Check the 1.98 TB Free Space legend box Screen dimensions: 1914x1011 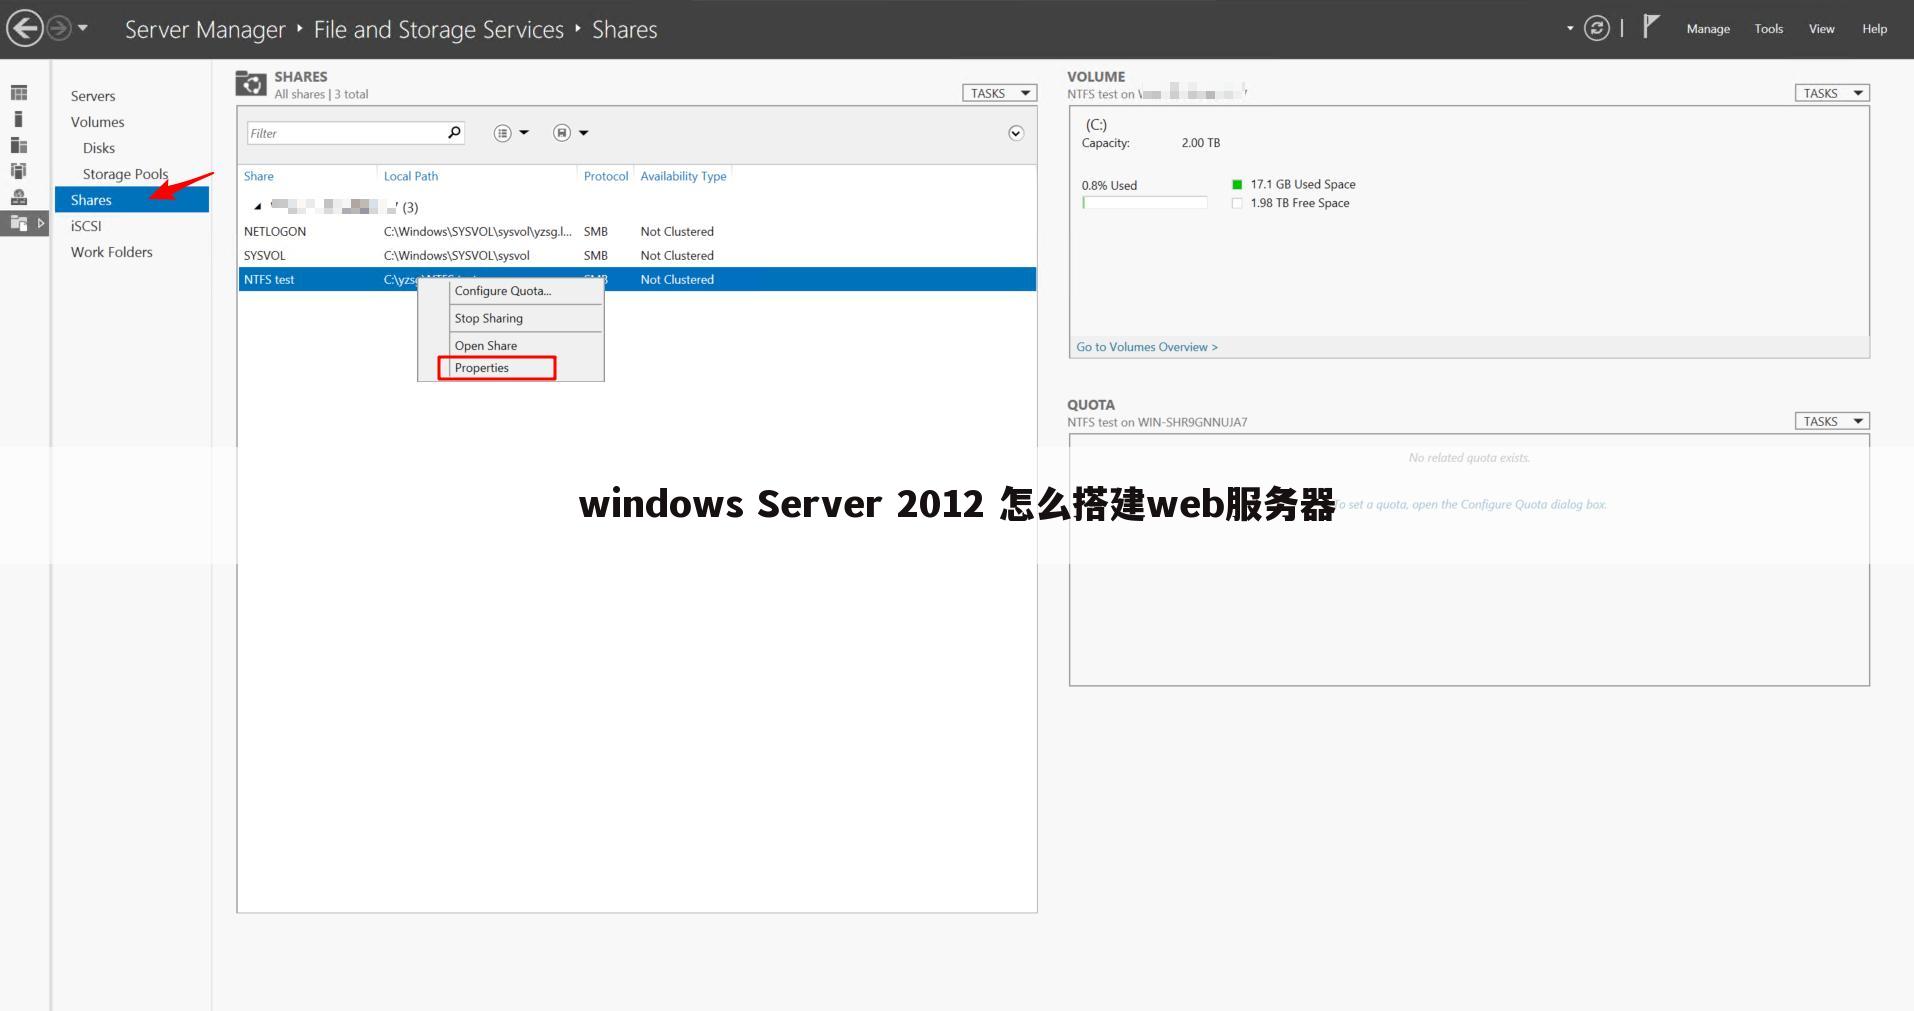[1238, 203]
